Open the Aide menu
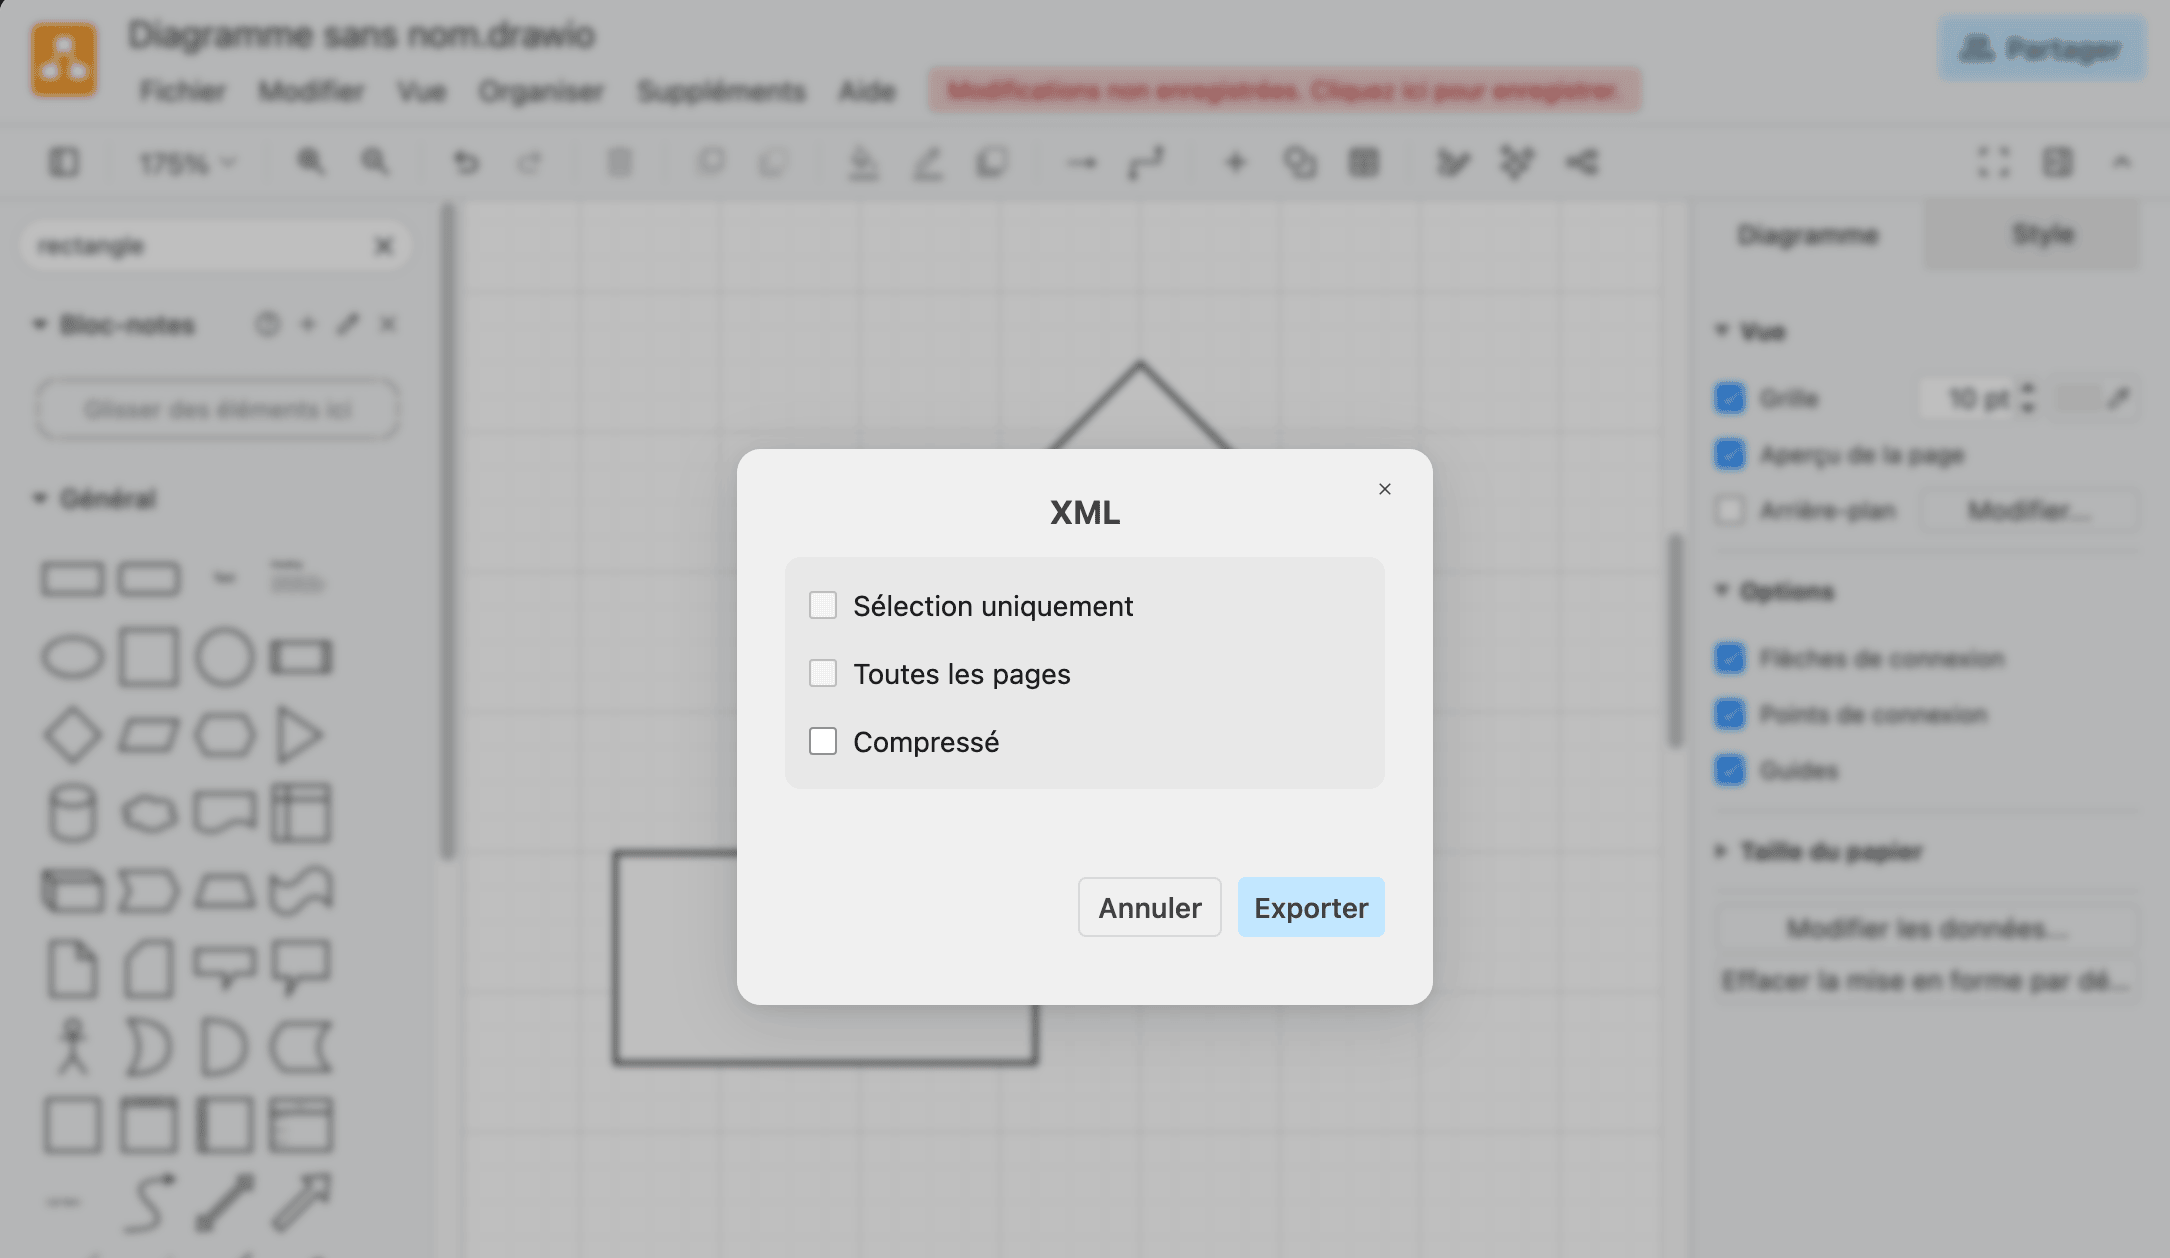Viewport: 2170px width, 1258px height. (867, 91)
